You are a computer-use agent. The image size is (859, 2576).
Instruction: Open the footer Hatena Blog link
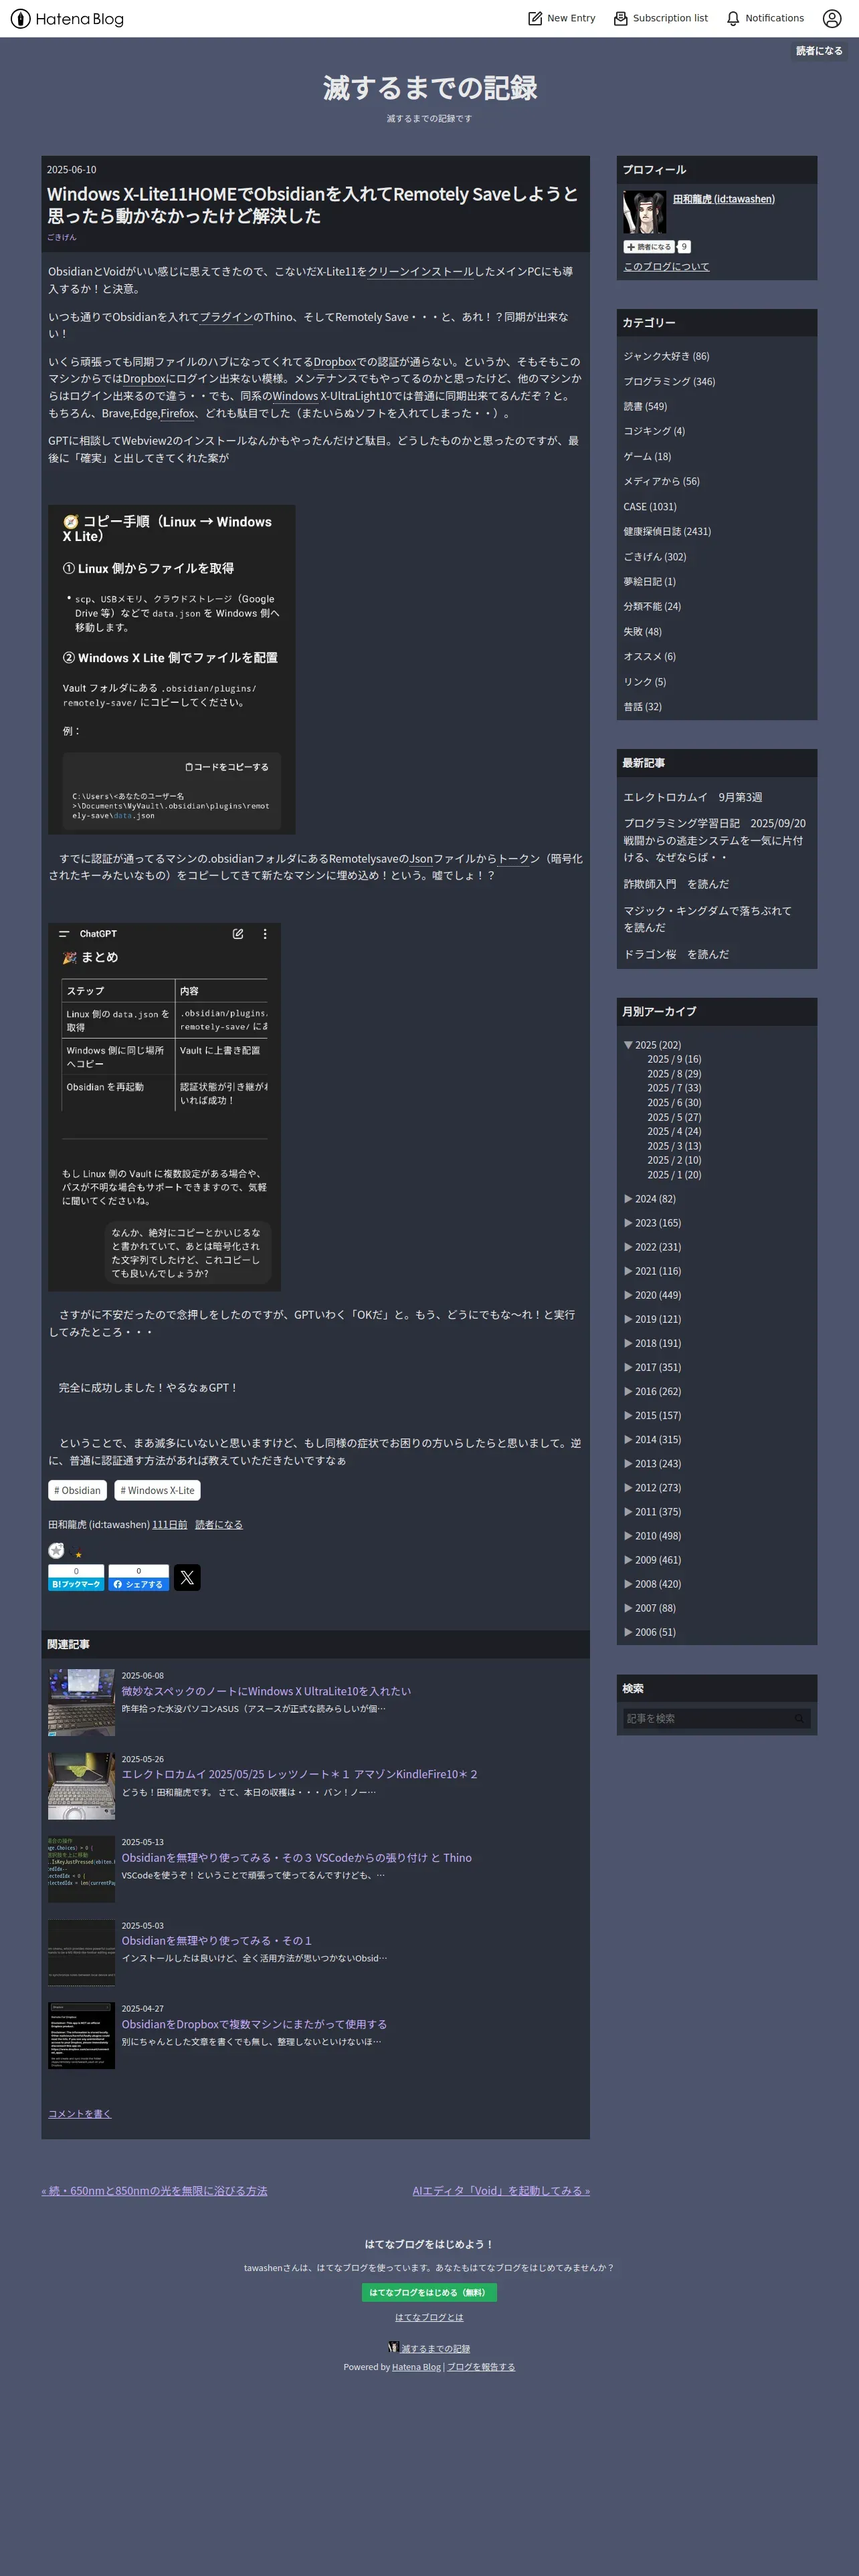(416, 2367)
